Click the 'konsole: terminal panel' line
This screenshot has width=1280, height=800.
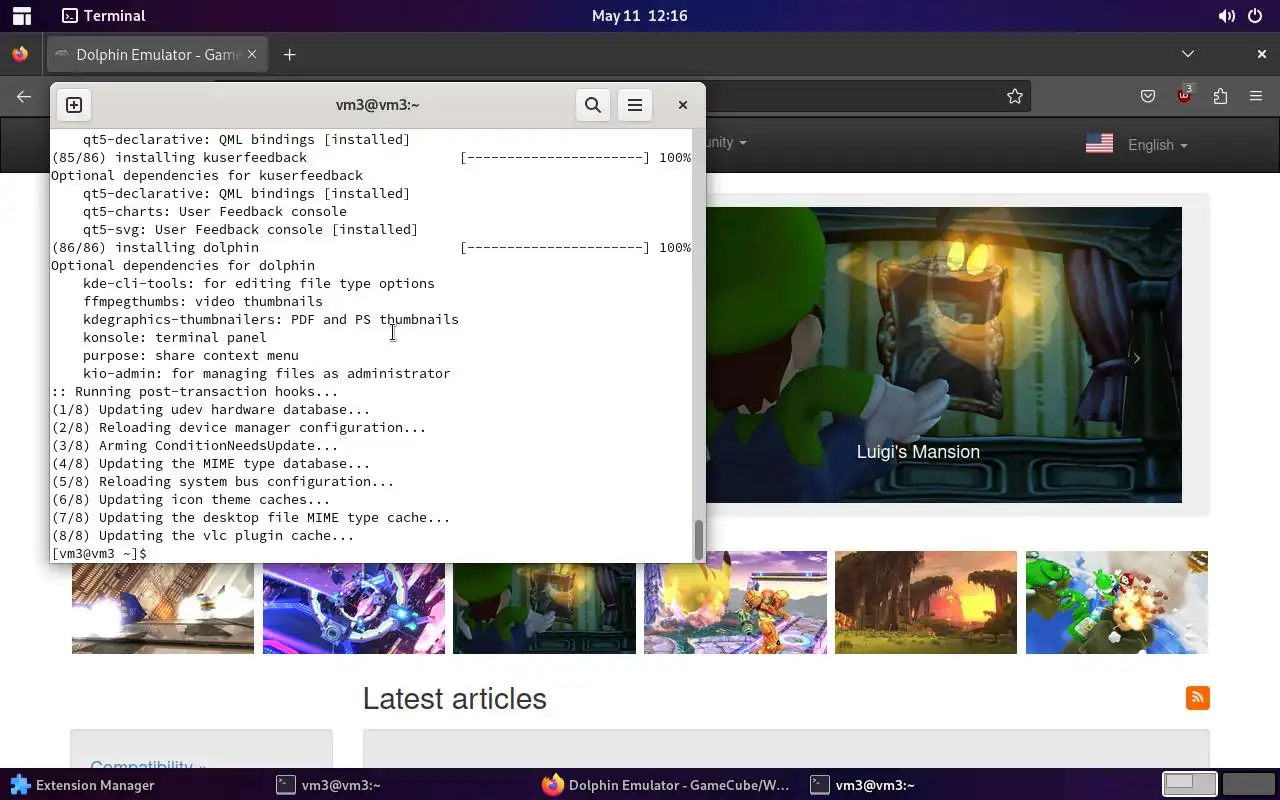175,337
